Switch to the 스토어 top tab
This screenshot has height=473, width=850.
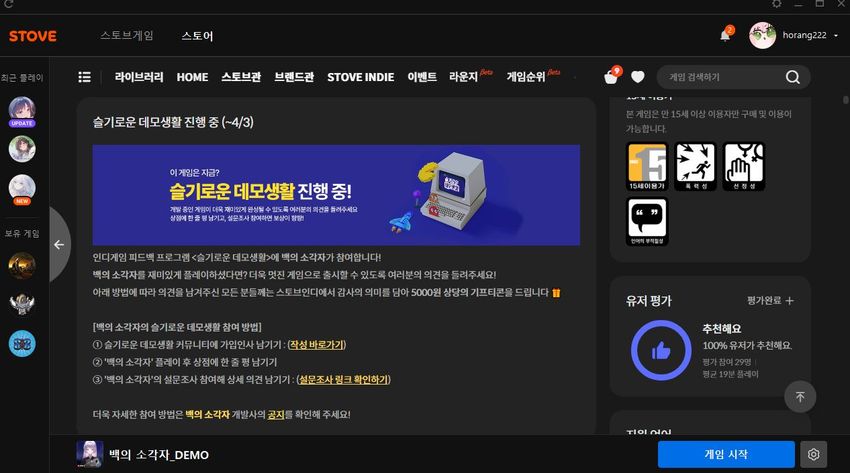pos(197,36)
